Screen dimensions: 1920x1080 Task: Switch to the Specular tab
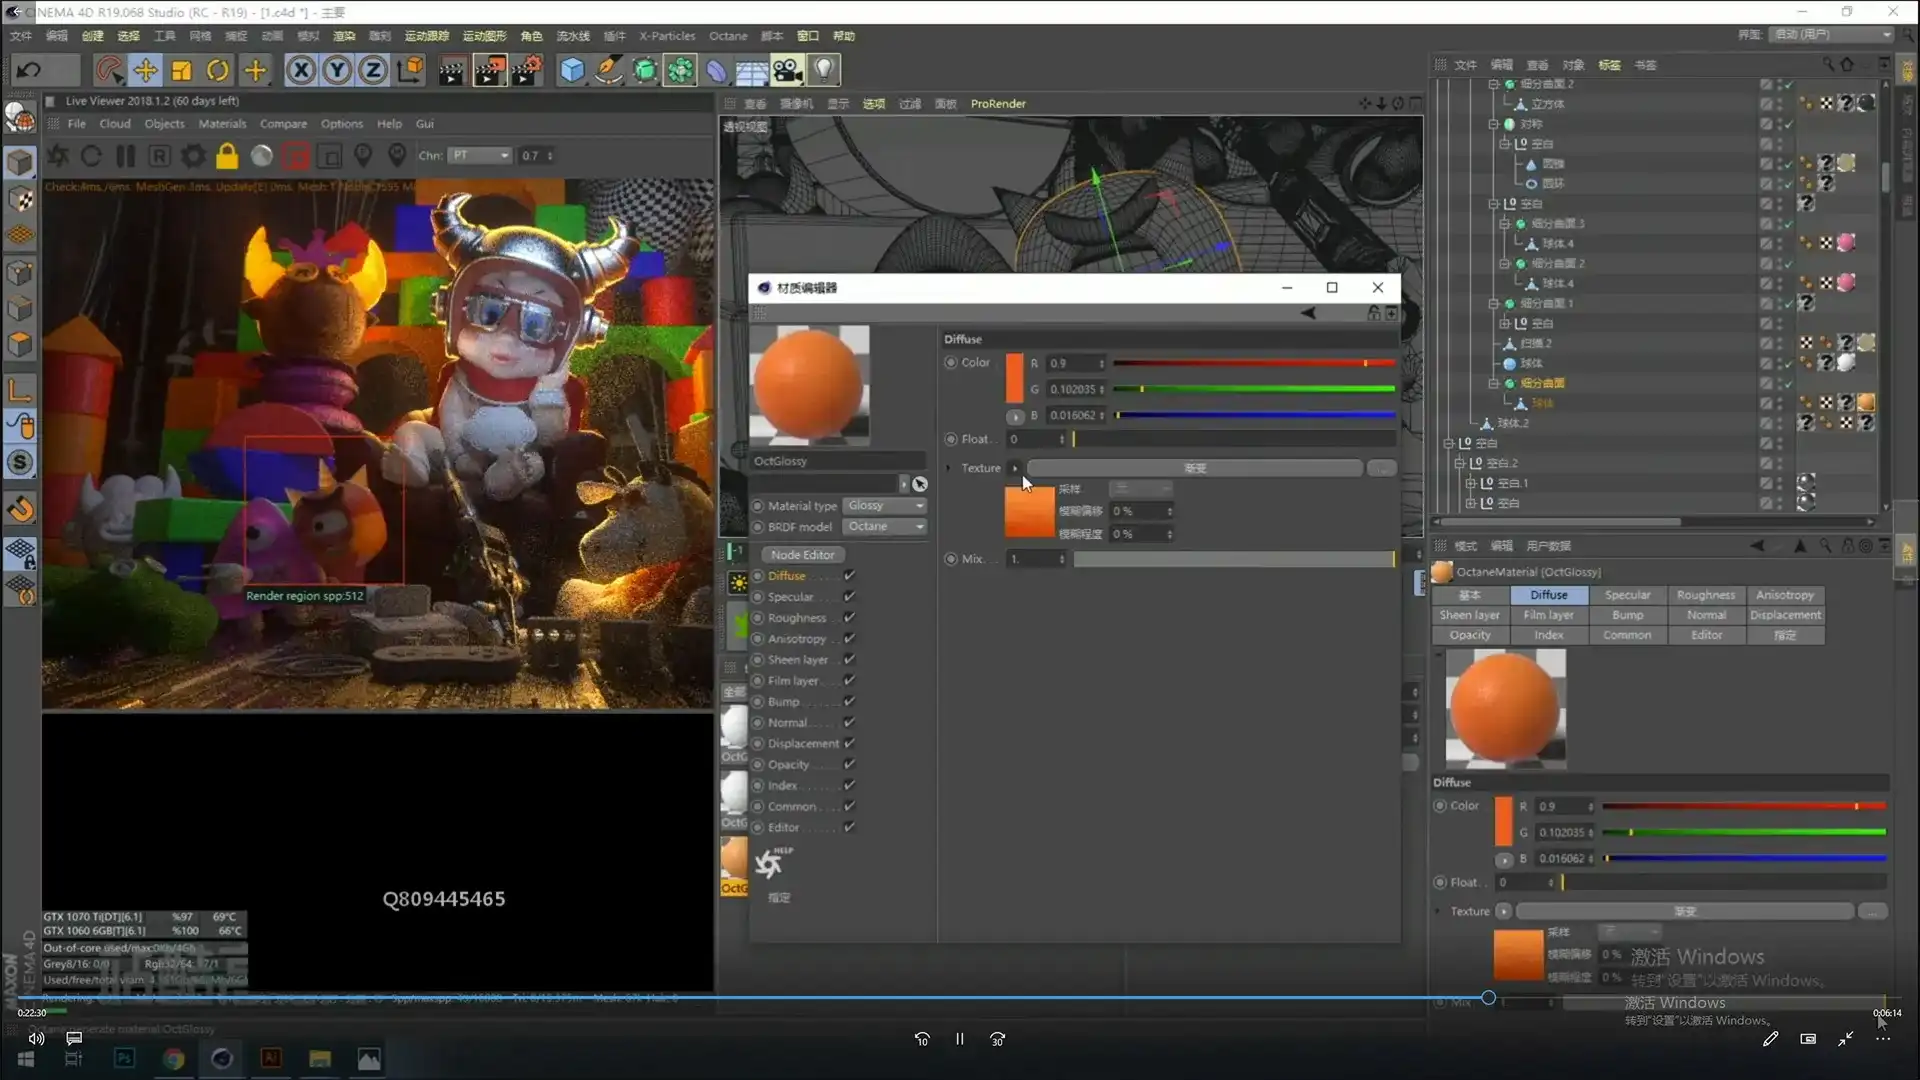point(1627,595)
